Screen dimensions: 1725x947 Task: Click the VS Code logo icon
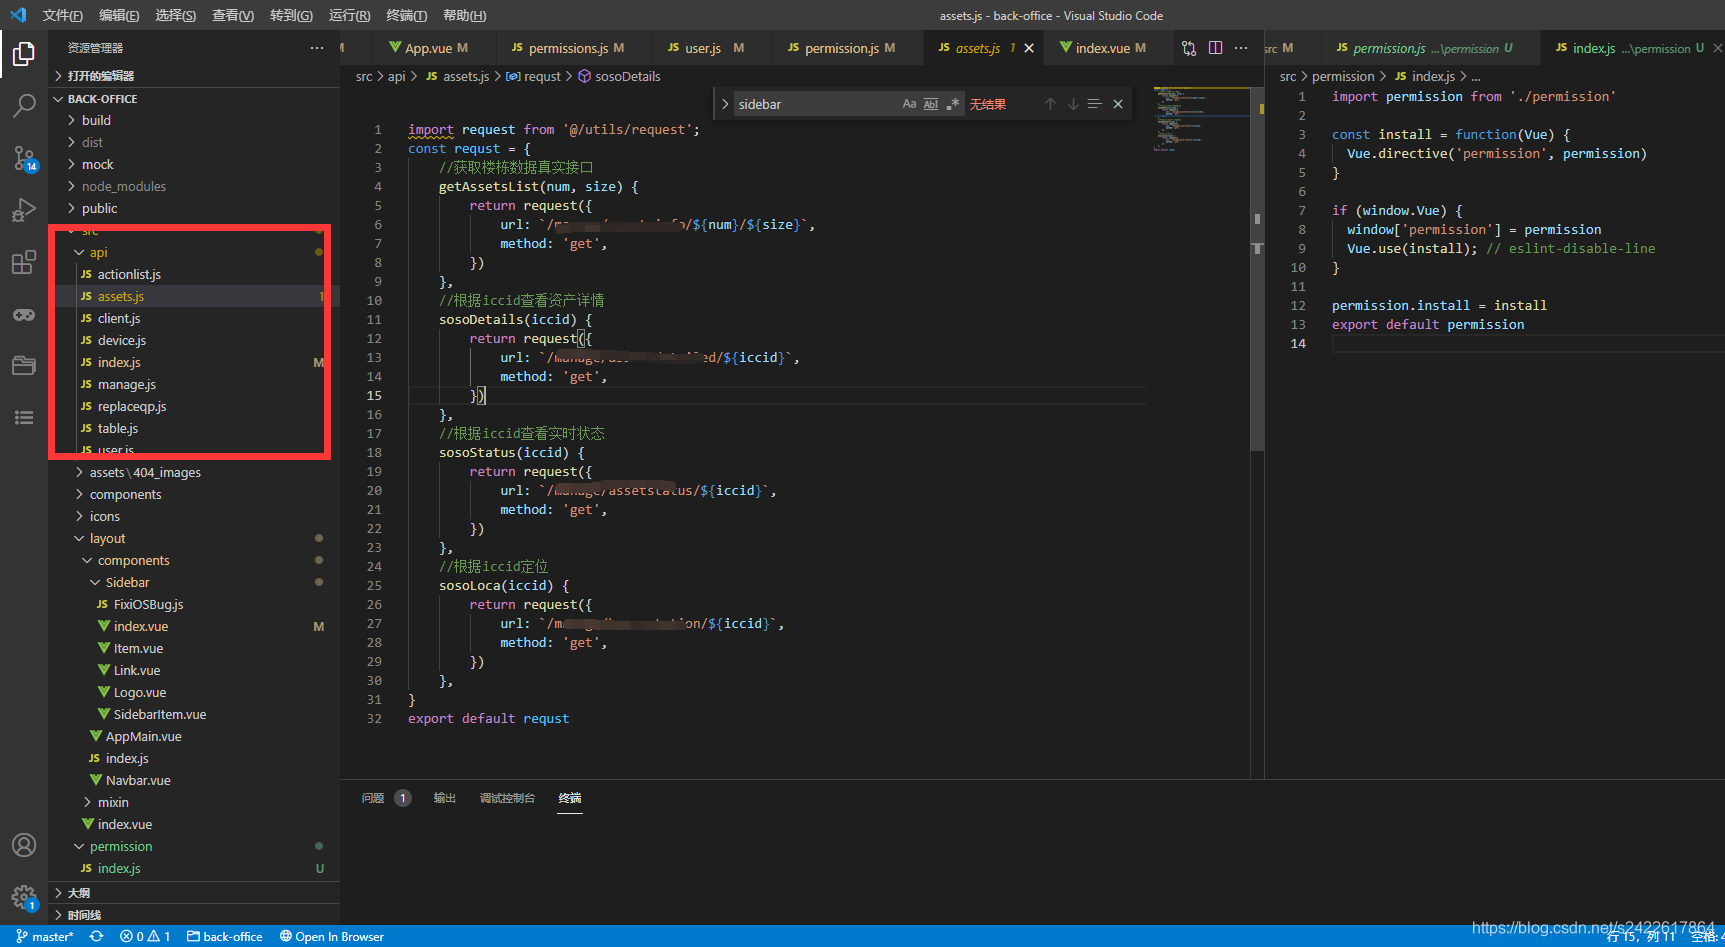[x=18, y=15]
